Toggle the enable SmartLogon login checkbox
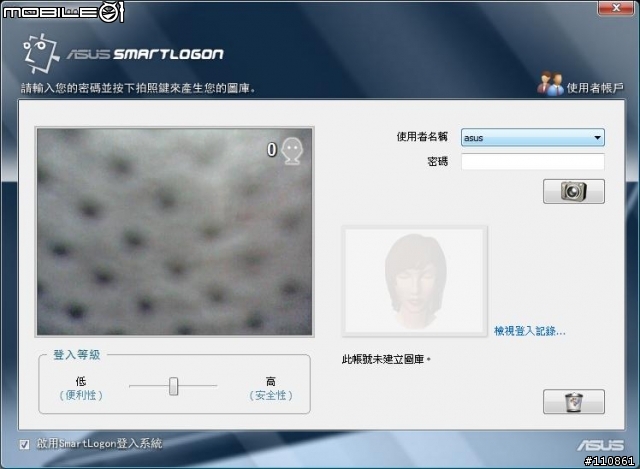 (x=24, y=444)
